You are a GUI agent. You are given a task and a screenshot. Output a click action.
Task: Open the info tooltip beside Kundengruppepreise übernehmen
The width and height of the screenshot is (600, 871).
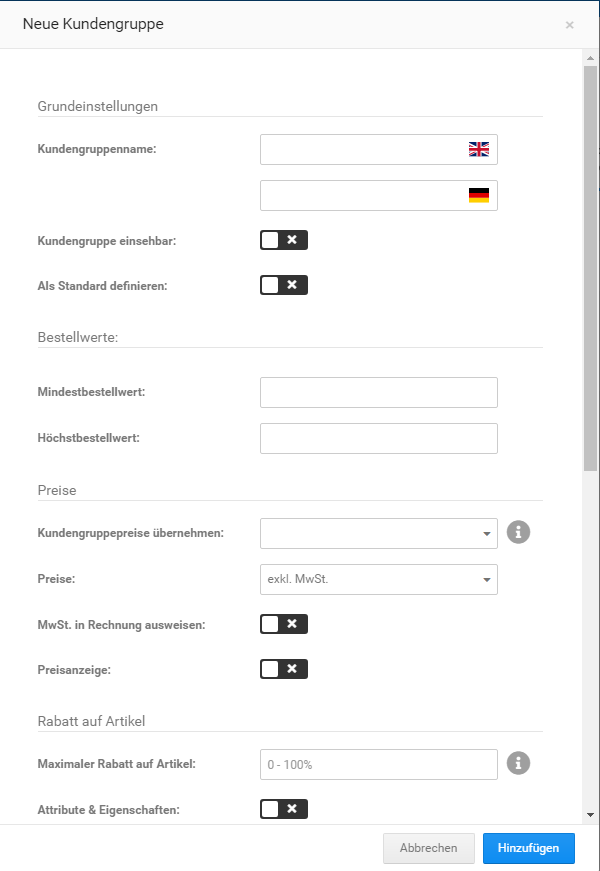tap(518, 532)
